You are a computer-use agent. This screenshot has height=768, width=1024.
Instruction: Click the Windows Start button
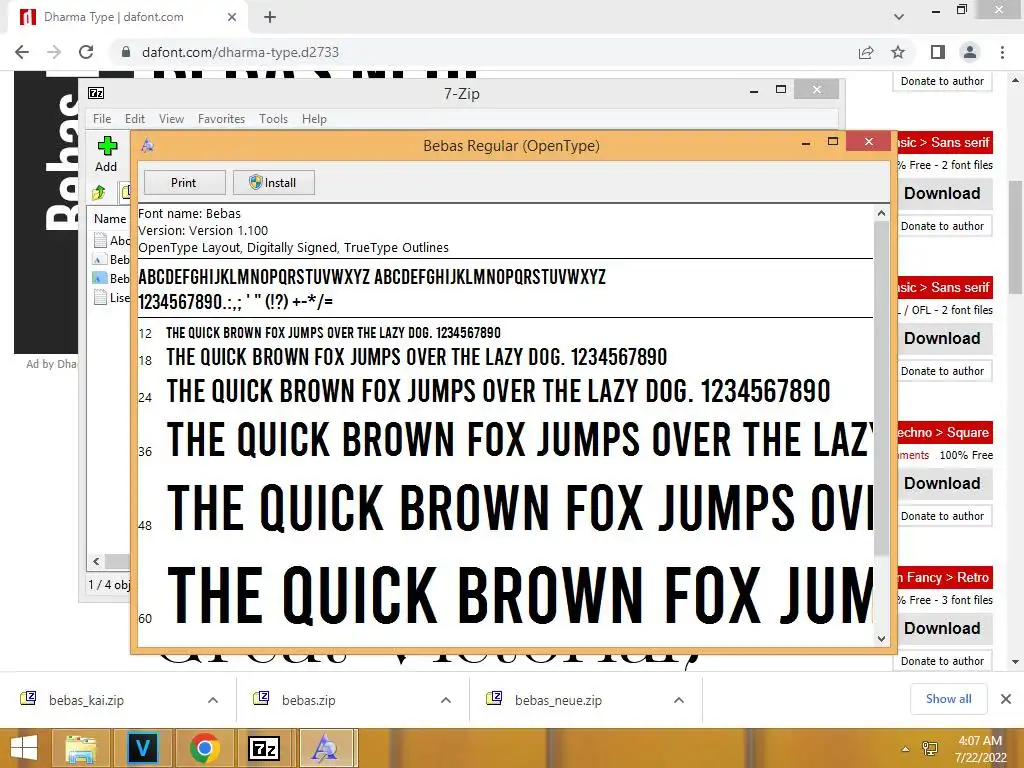coord(24,748)
